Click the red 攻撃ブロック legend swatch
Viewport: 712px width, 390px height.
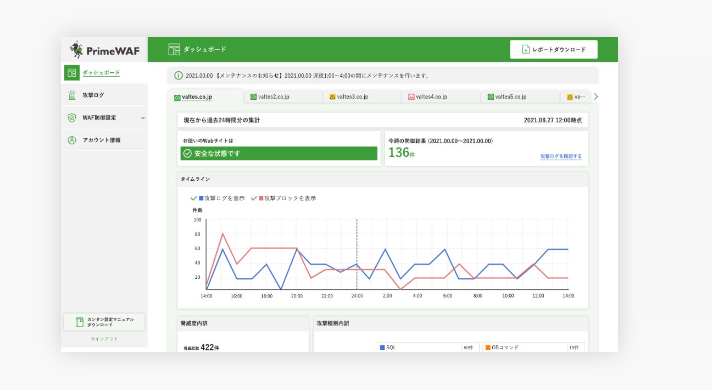click(x=261, y=198)
